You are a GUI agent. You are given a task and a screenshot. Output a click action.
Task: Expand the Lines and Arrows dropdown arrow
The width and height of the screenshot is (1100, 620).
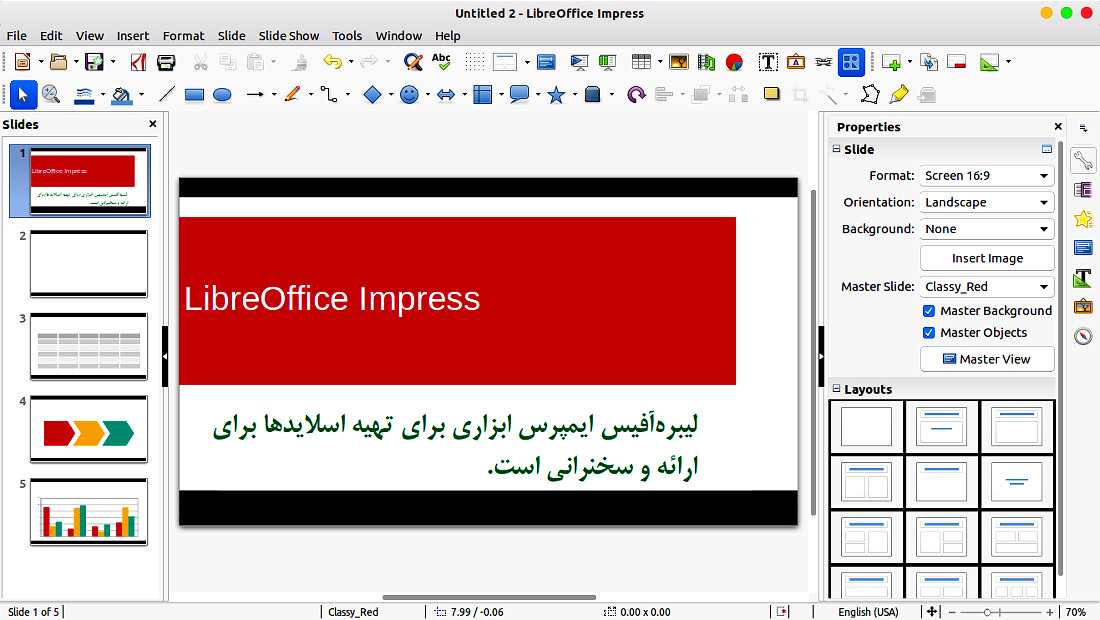tap(274, 95)
